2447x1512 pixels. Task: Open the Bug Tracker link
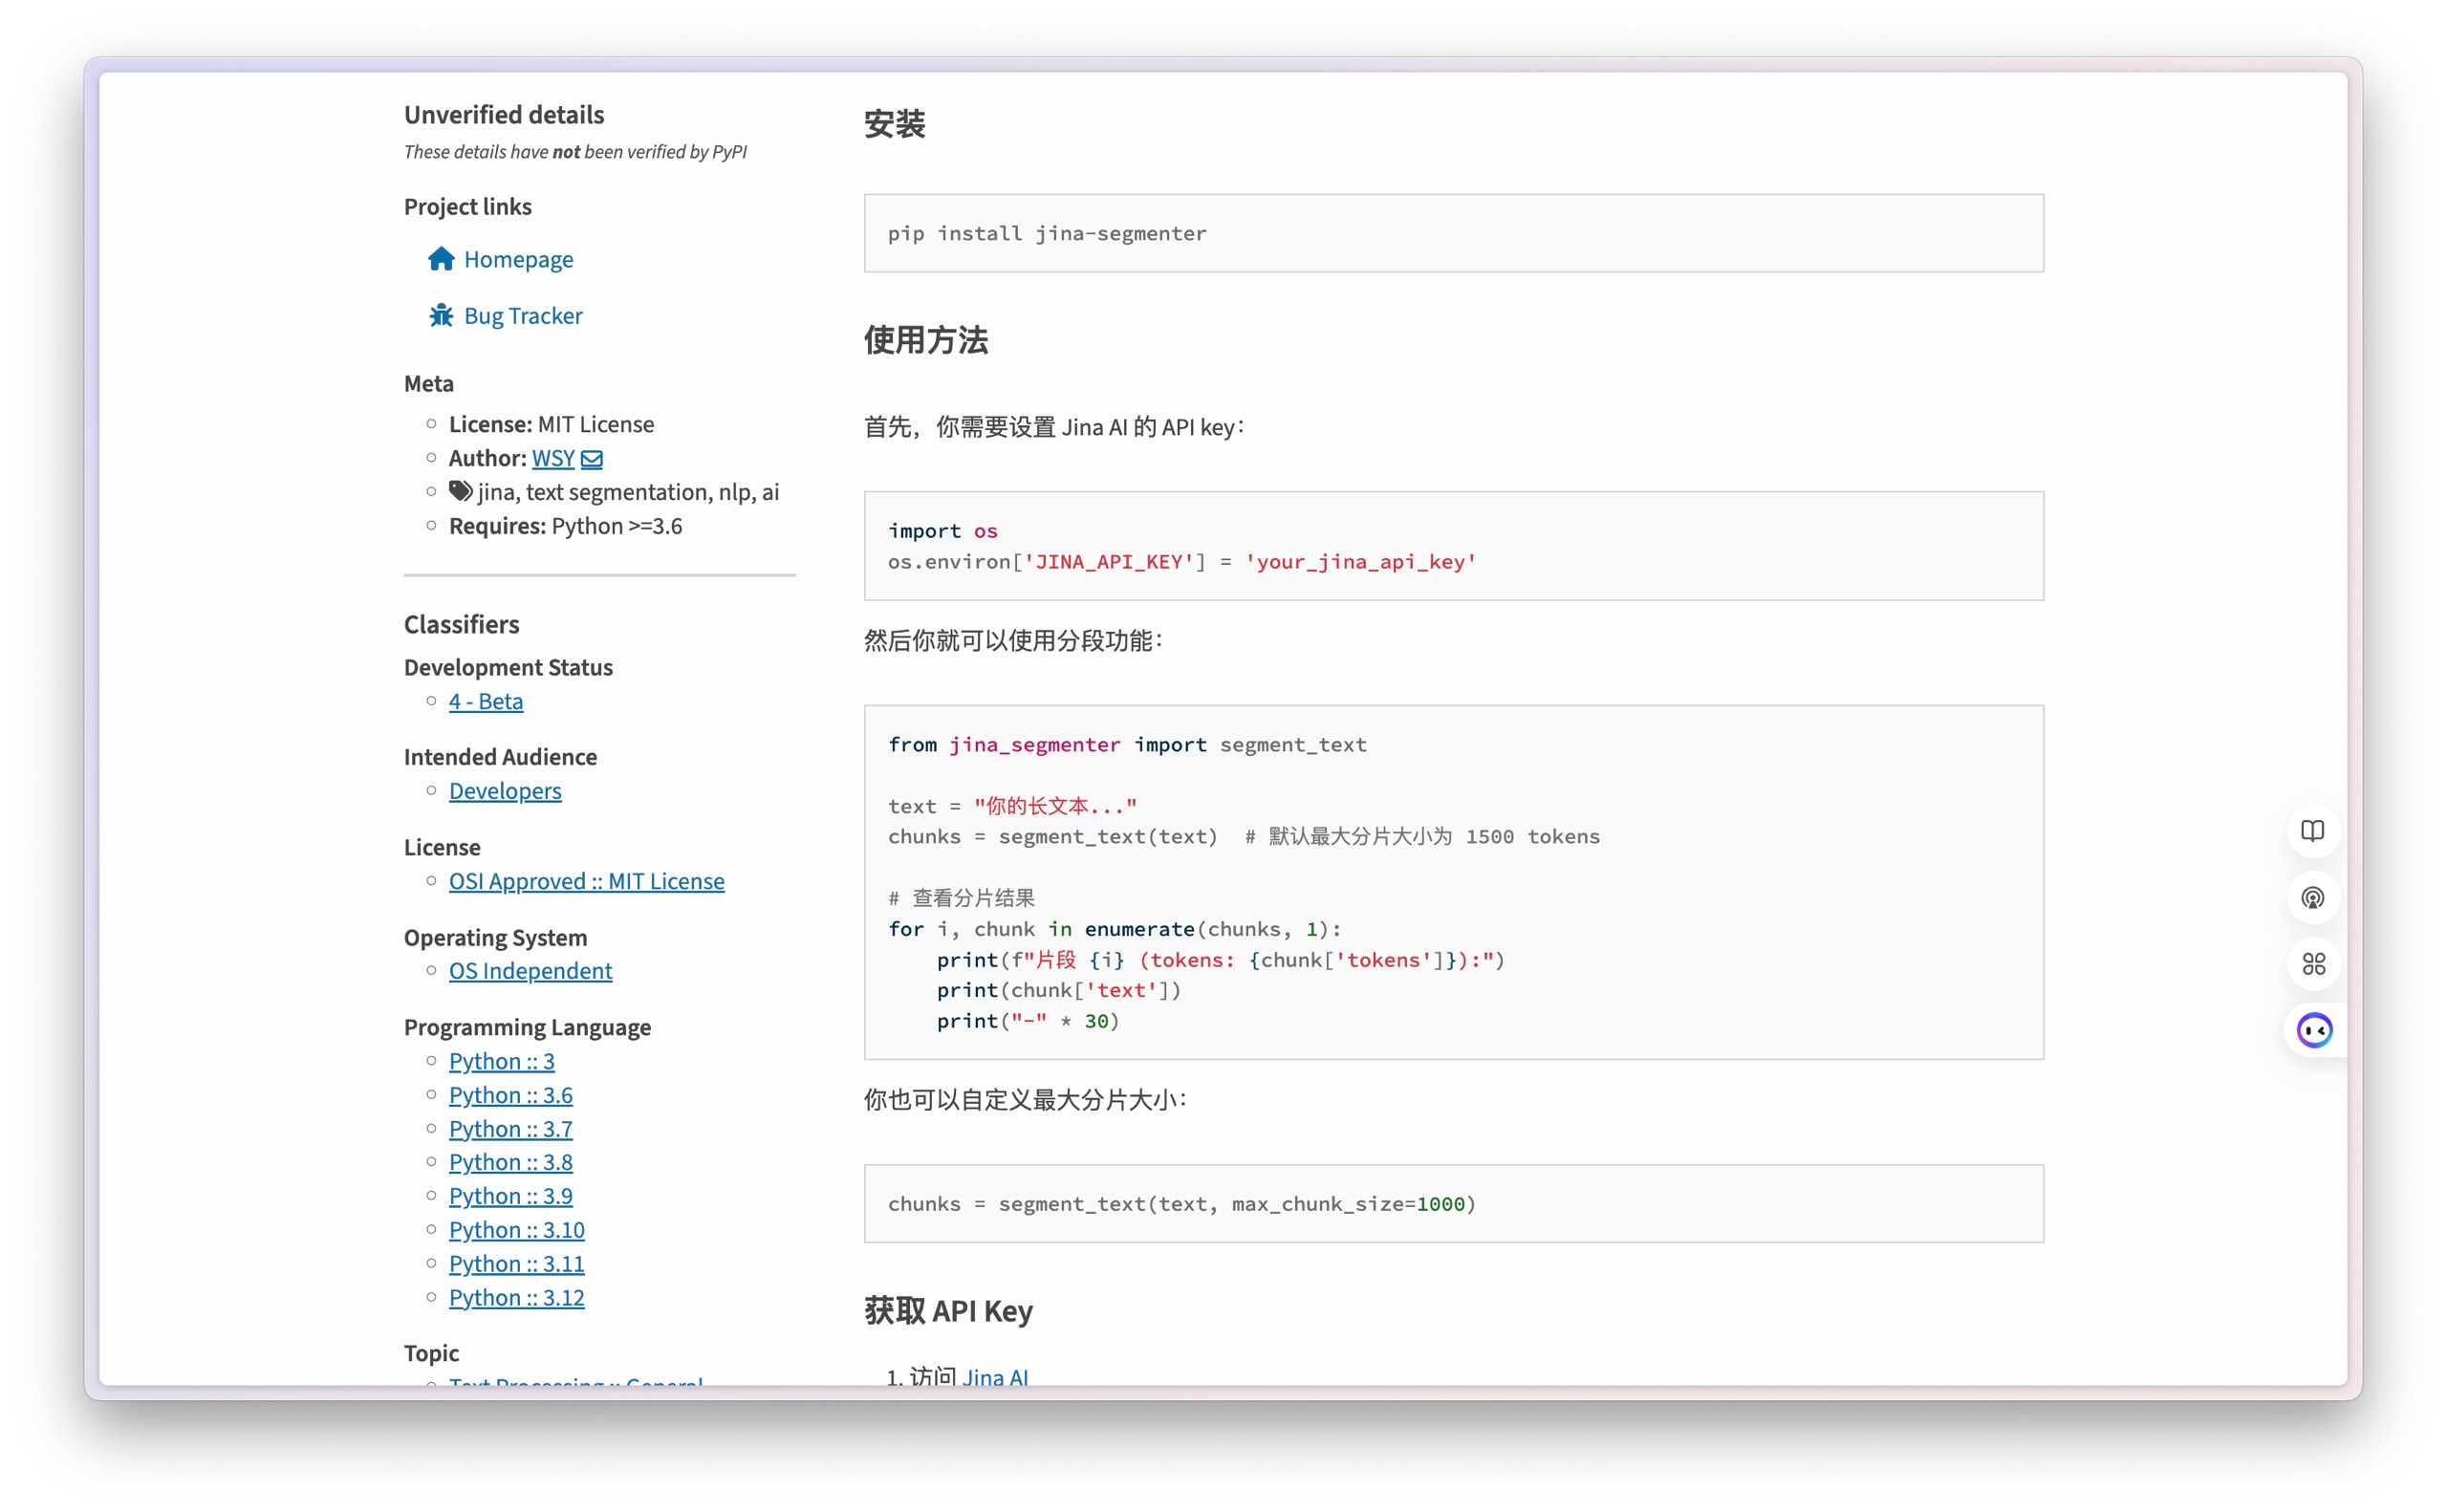point(522,316)
